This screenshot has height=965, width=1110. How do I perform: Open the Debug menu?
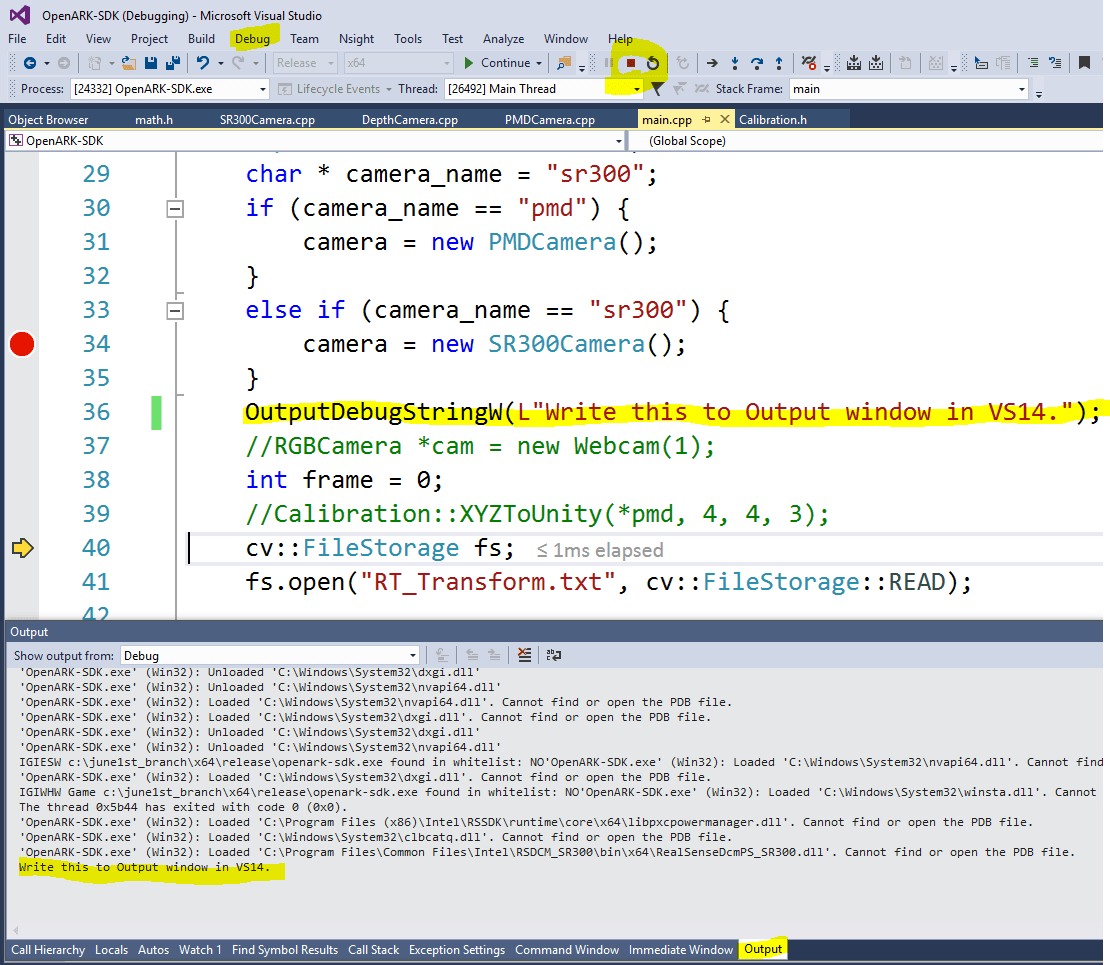pos(252,39)
